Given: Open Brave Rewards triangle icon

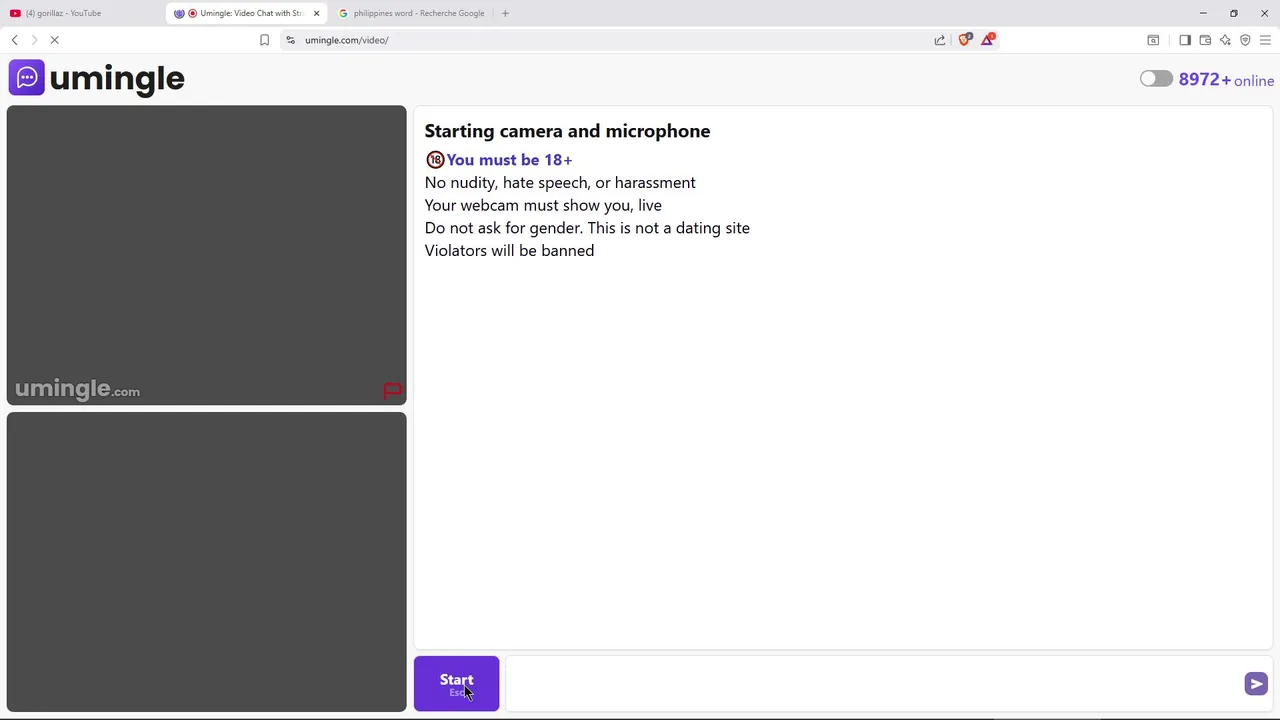Looking at the screenshot, I should pos(988,40).
